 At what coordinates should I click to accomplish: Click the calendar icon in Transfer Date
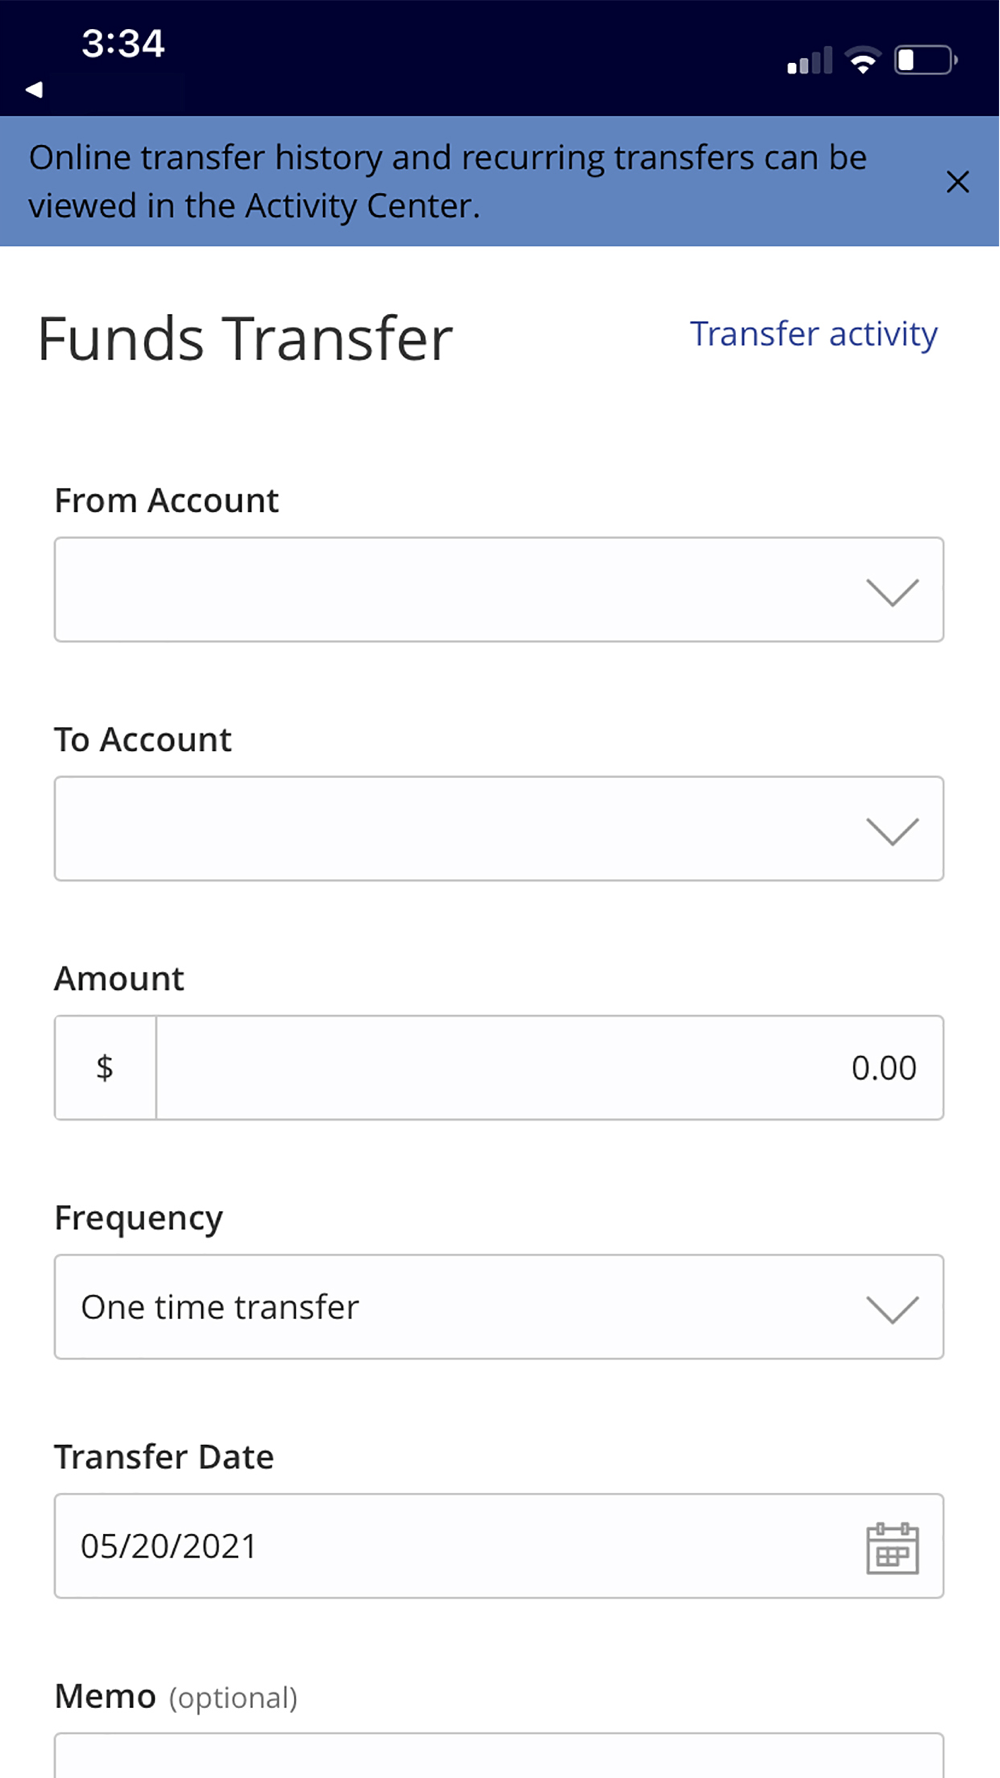pos(892,1548)
